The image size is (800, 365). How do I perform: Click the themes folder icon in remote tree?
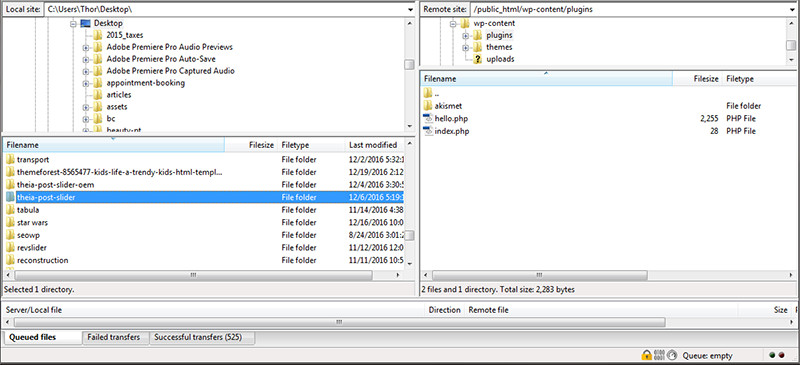478,47
